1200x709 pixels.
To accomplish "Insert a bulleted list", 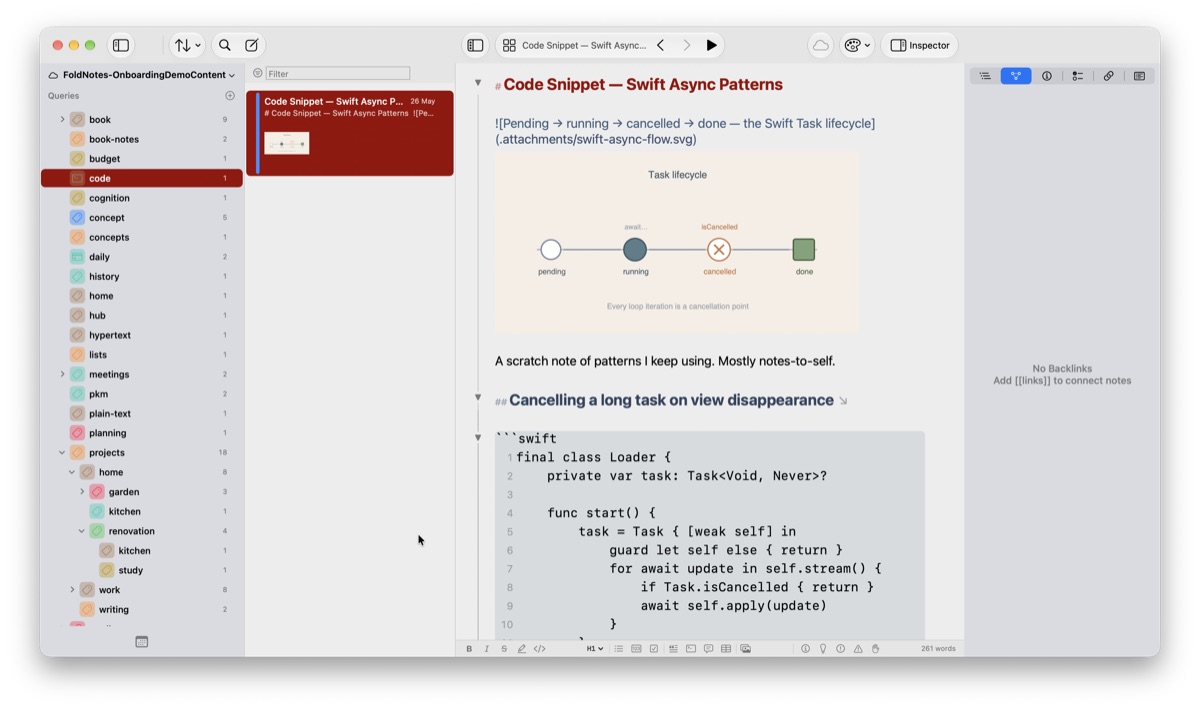I will click(618, 649).
